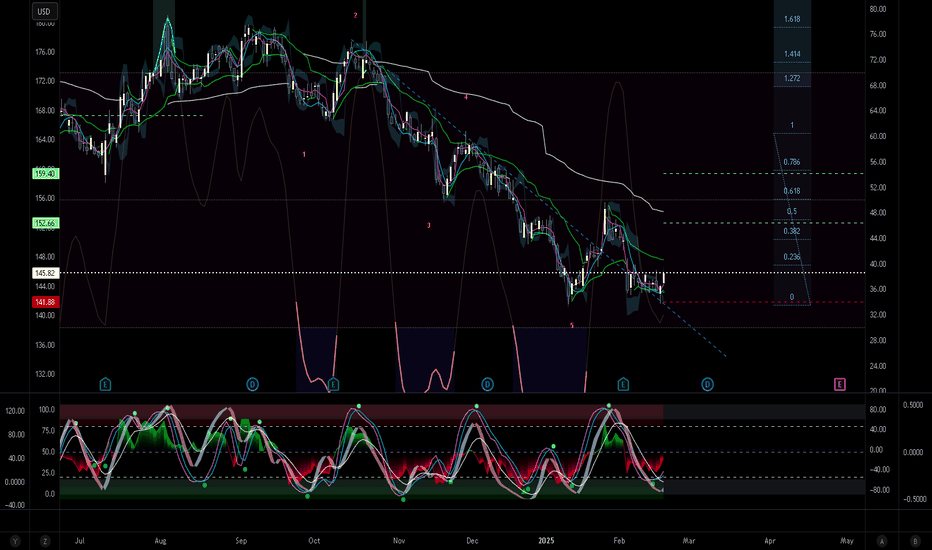
Task: Click the 0.236 Fibonacci level label
Action: [792, 257]
